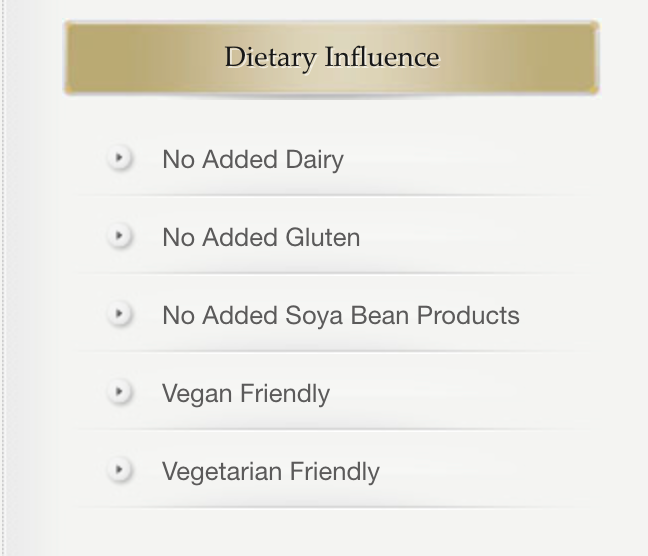Expand the Vegetarian Friendly item arrow

coord(120,470)
